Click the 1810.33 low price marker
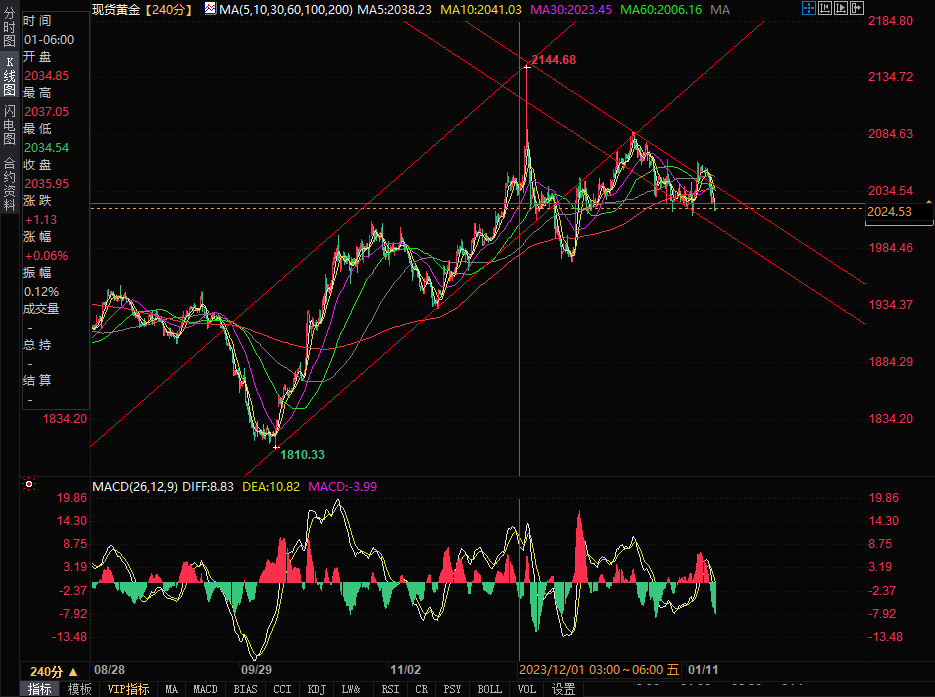The image size is (935, 697). point(301,454)
